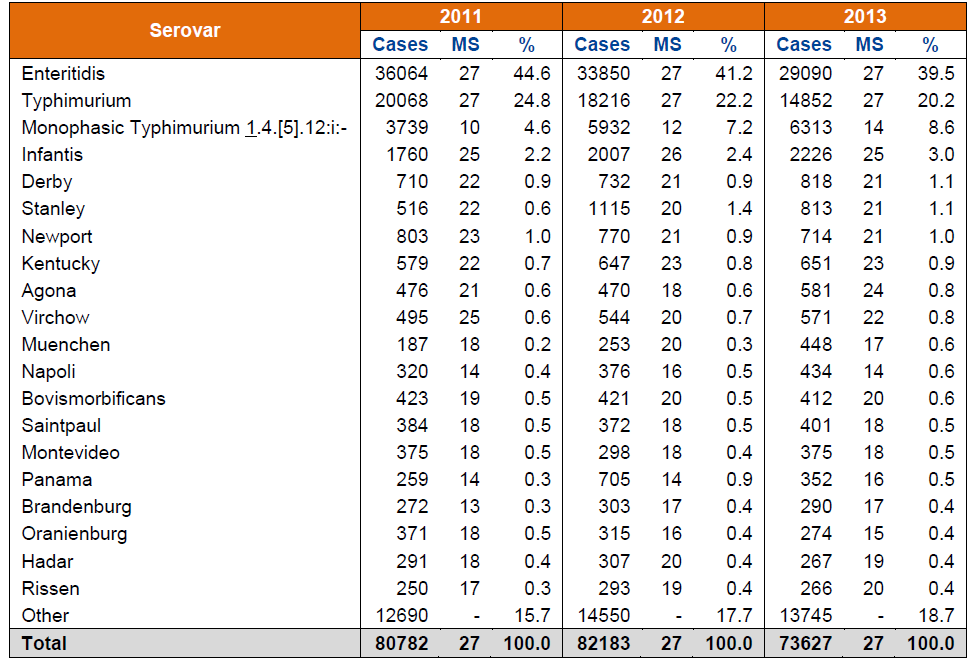Select the 2013 year header
The width and height of the screenshot is (974, 659).
[x=865, y=16]
